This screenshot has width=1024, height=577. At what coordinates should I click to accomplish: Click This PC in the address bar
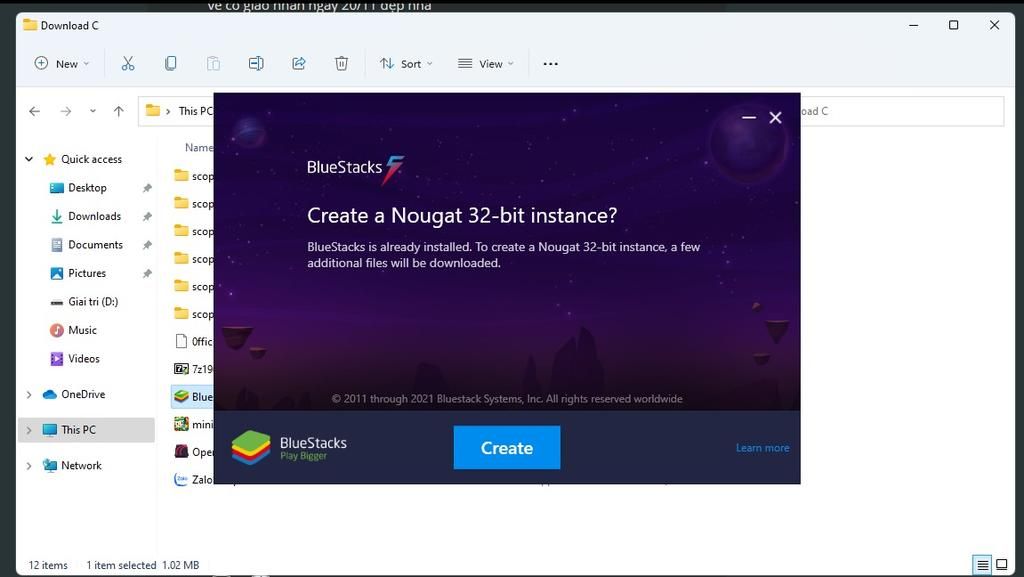[x=195, y=111]
